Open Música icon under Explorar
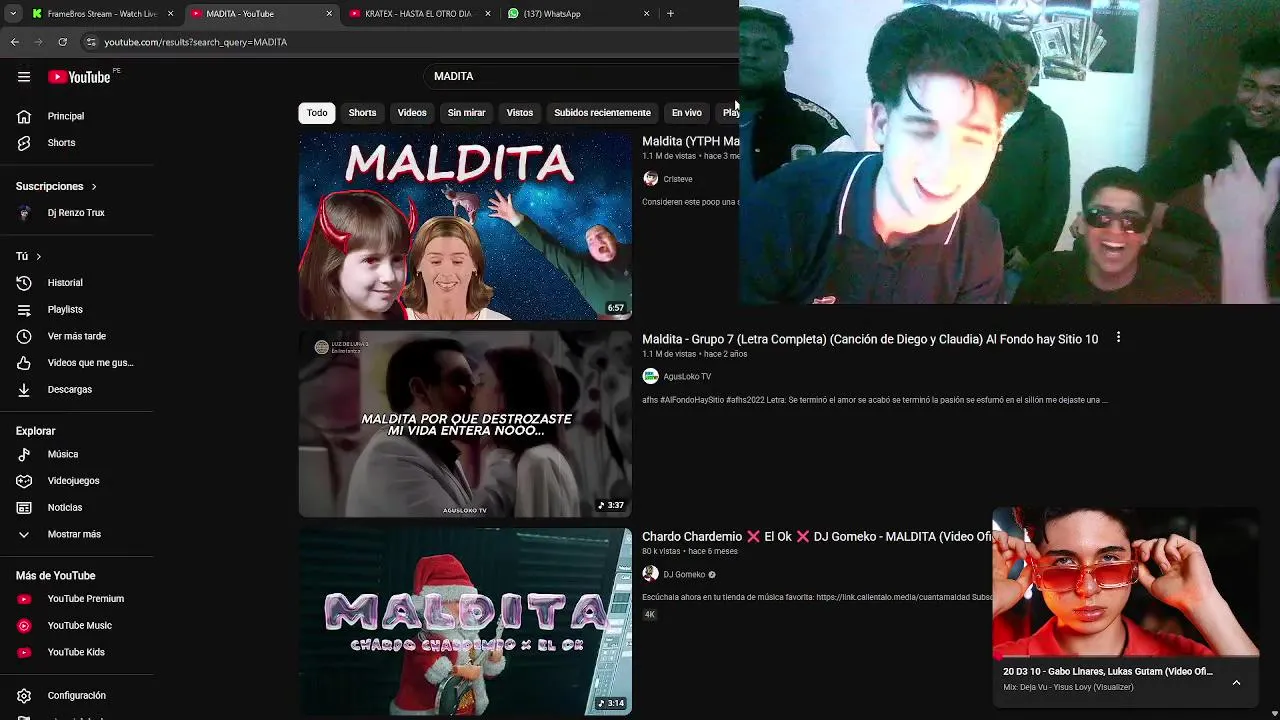 tap(24, 454)
